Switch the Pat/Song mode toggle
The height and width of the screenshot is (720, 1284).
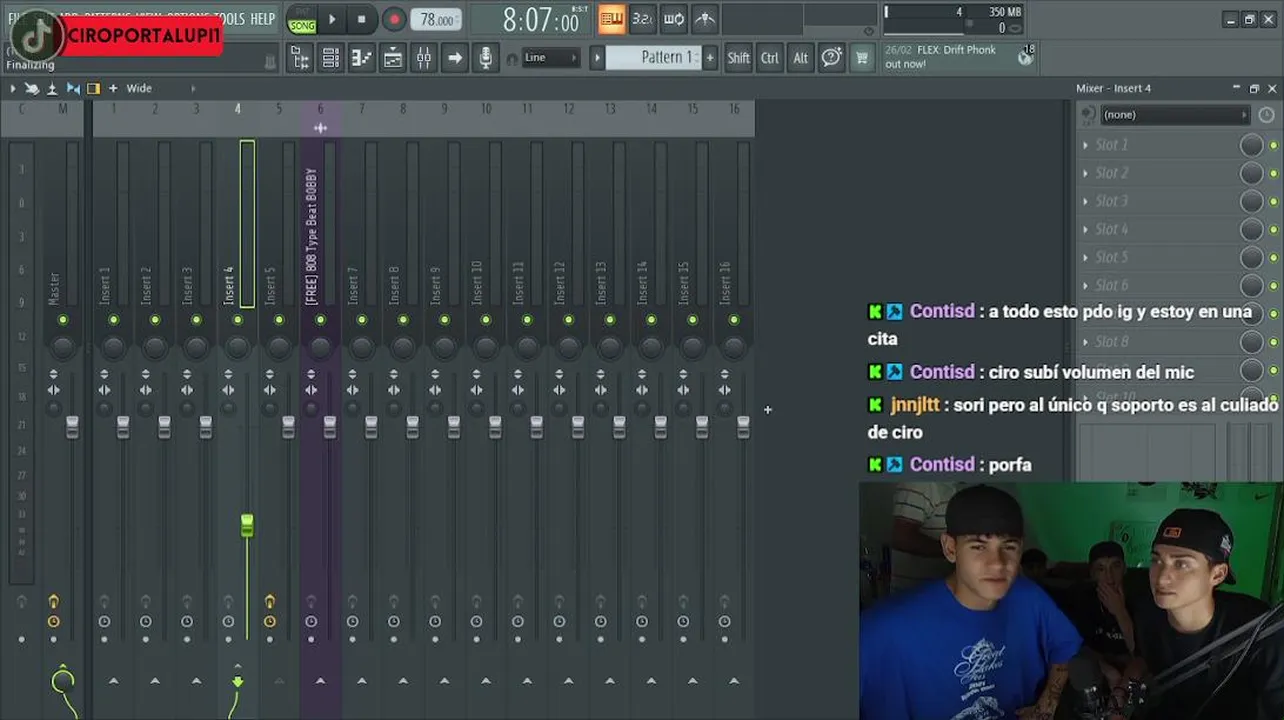point(302,19)
